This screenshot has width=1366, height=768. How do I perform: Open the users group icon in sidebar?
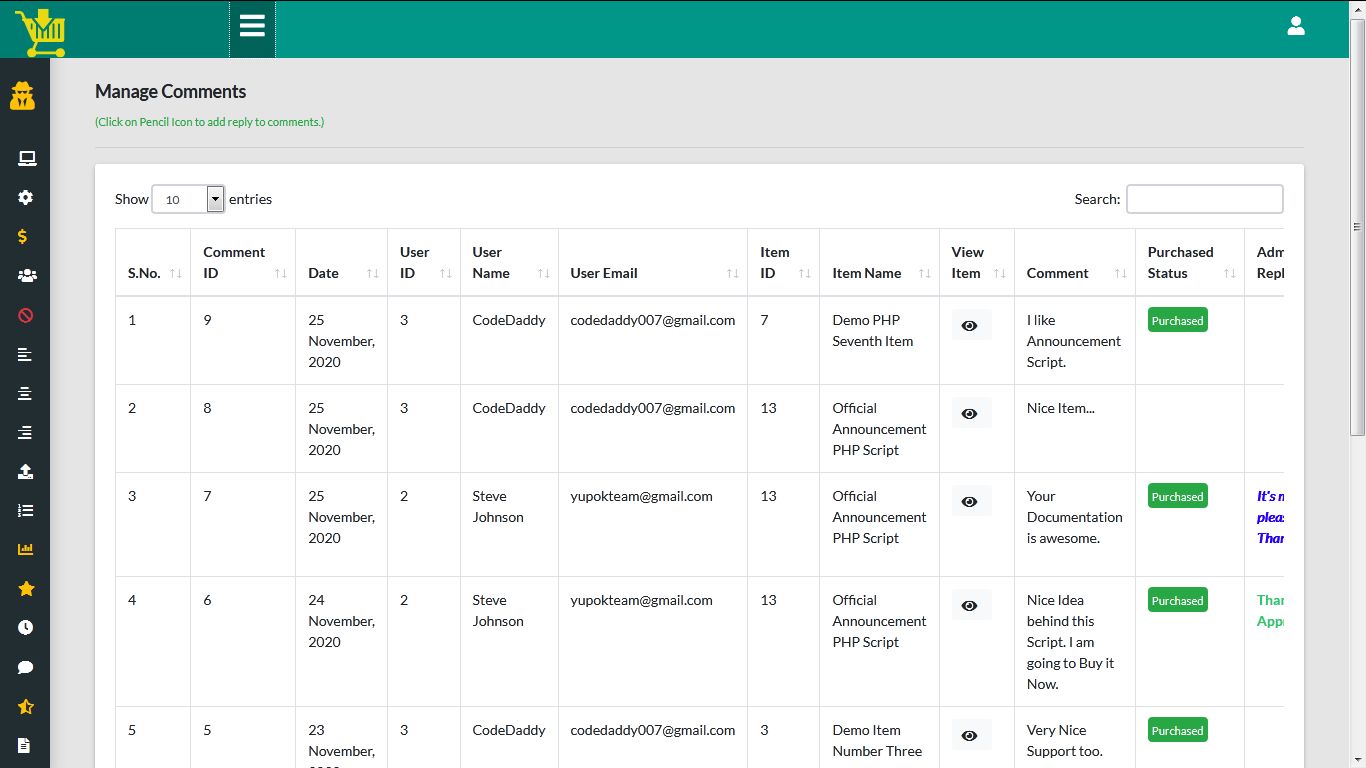coord(25,275)
